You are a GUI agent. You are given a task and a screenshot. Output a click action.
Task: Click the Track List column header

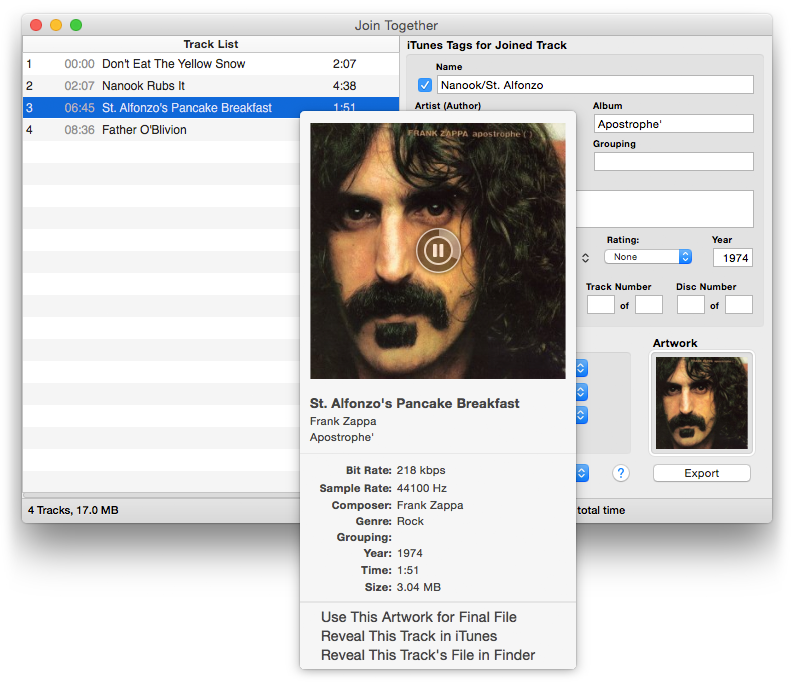click(211, 45)
